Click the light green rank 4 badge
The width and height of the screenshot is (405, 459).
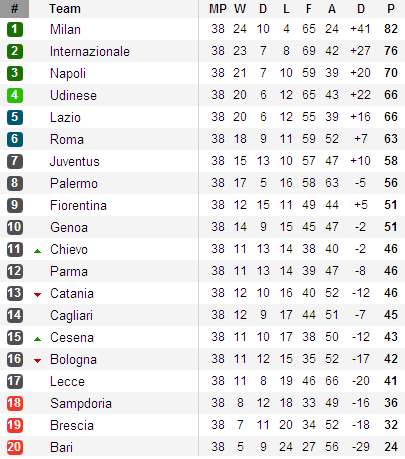click(15, 95)
